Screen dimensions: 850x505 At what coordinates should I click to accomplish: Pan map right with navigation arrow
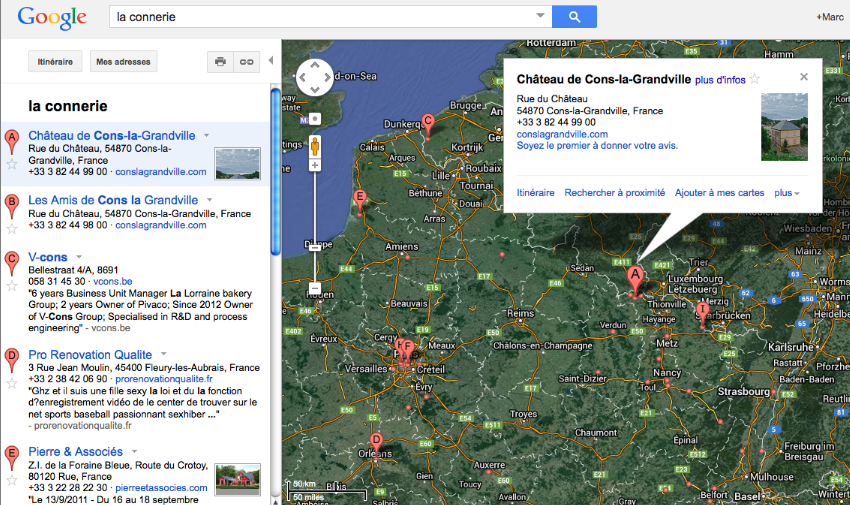coord(327,77)
